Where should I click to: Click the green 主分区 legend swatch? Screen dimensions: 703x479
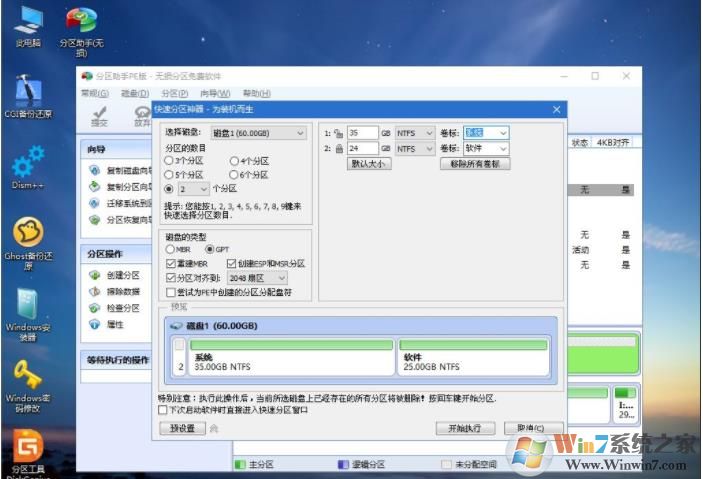pyautogui.click(x=240, y=465)
